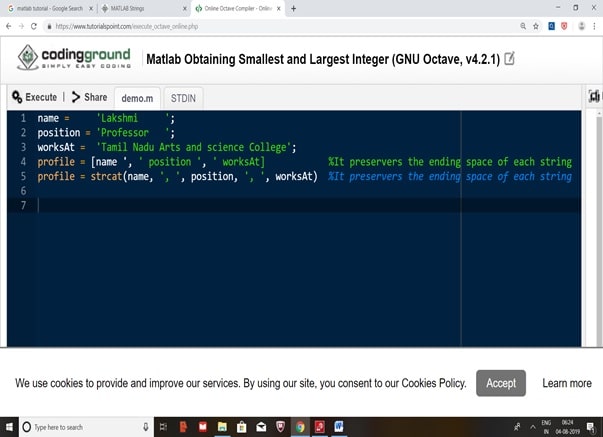The image size is (603, 437).
Task: Close the Online Octave Compiler tab
Action: (279, 8)
